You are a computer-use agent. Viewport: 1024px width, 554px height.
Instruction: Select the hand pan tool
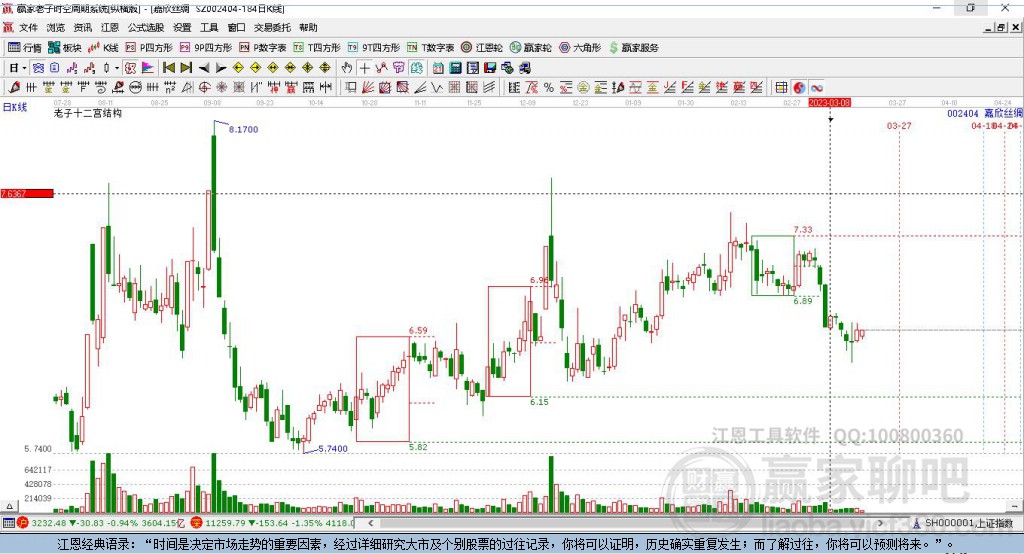[x=347, y=68]
